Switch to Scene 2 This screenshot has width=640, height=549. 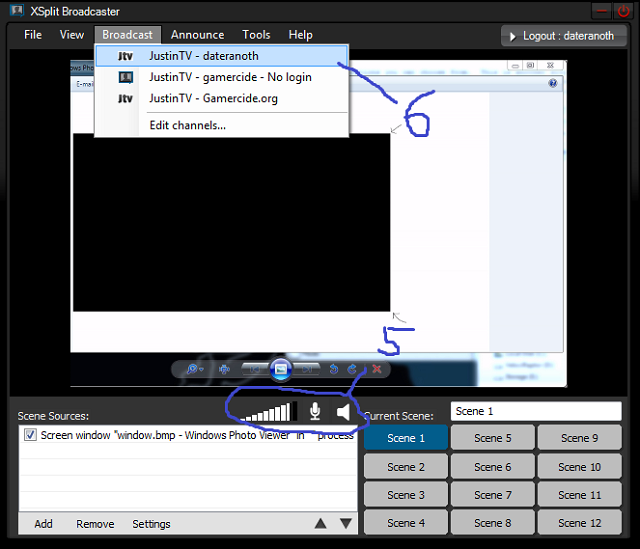406,467
